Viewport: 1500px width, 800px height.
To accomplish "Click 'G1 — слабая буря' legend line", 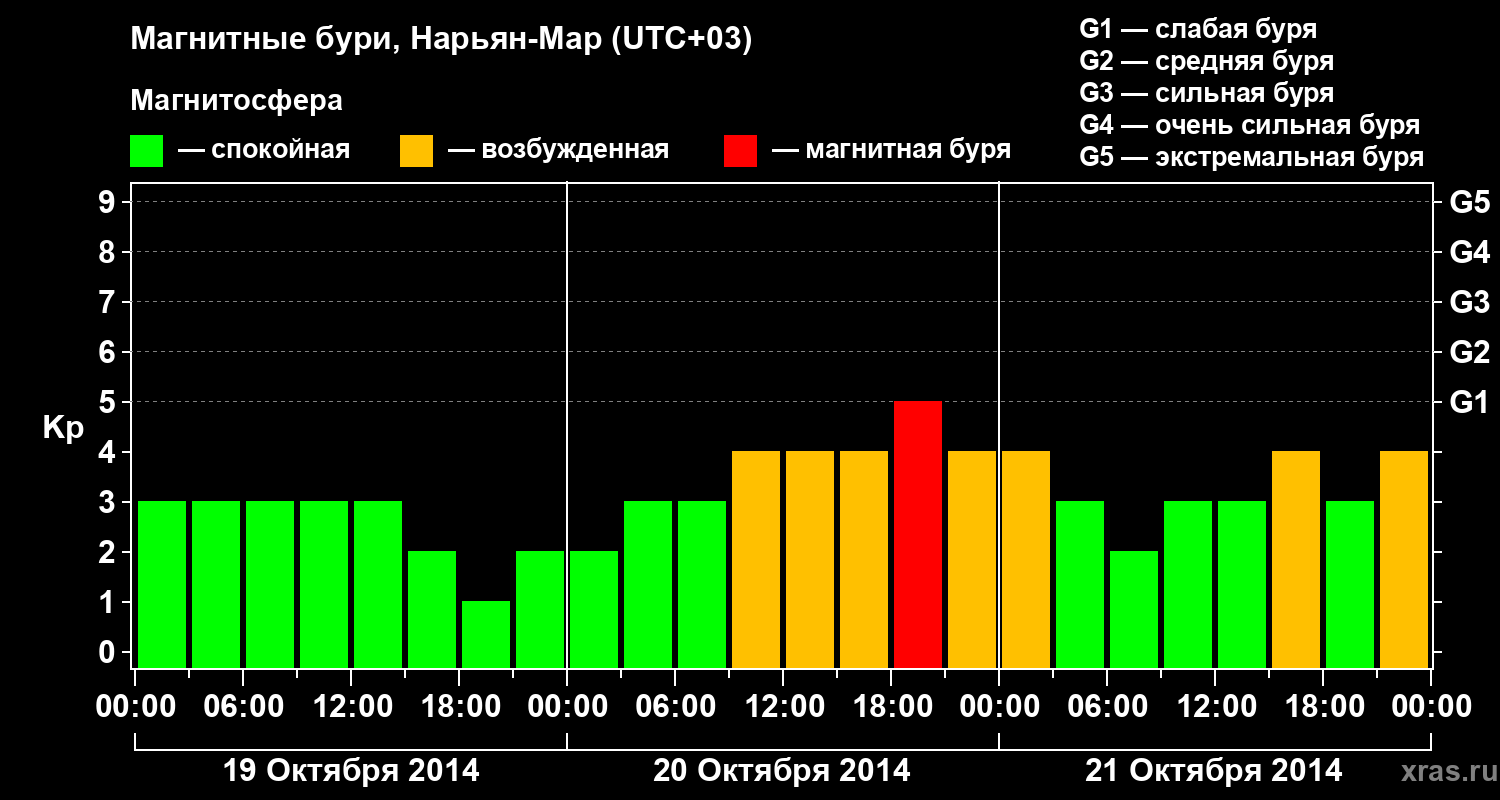I will click(x=1198, y=29).
